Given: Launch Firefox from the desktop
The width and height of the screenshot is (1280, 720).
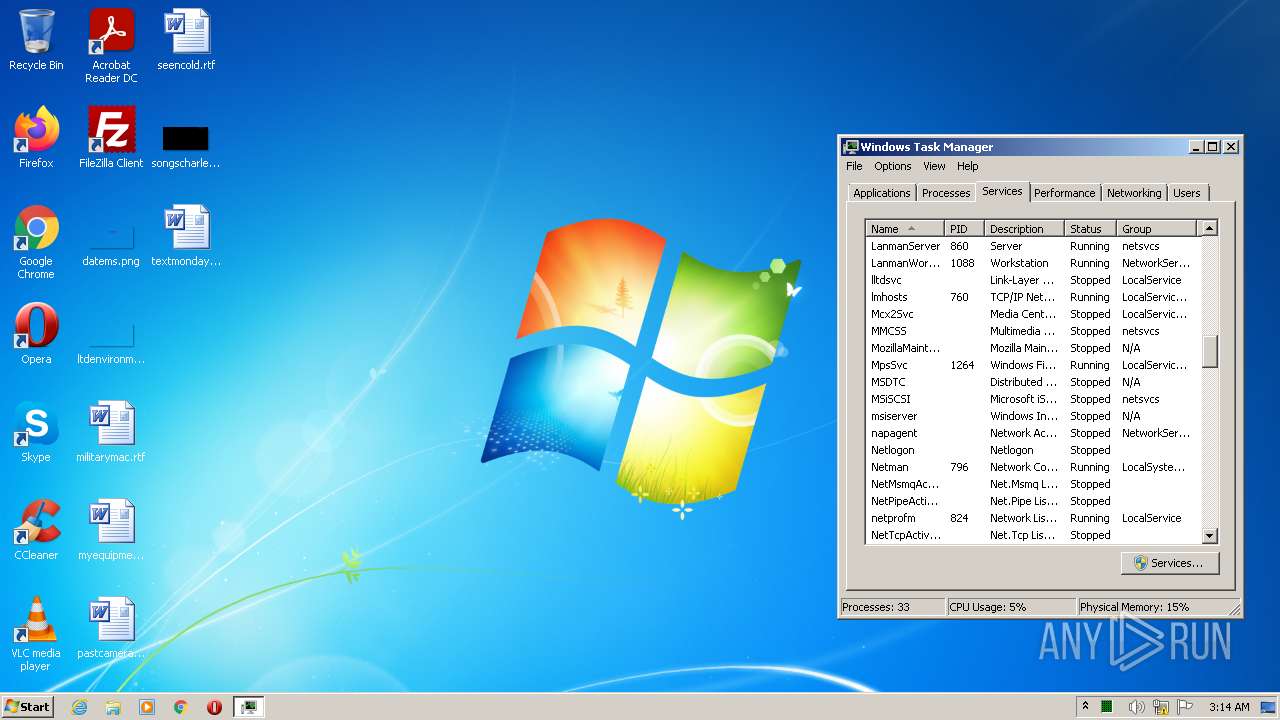Looking at the screenshot, I should [36, 137].
